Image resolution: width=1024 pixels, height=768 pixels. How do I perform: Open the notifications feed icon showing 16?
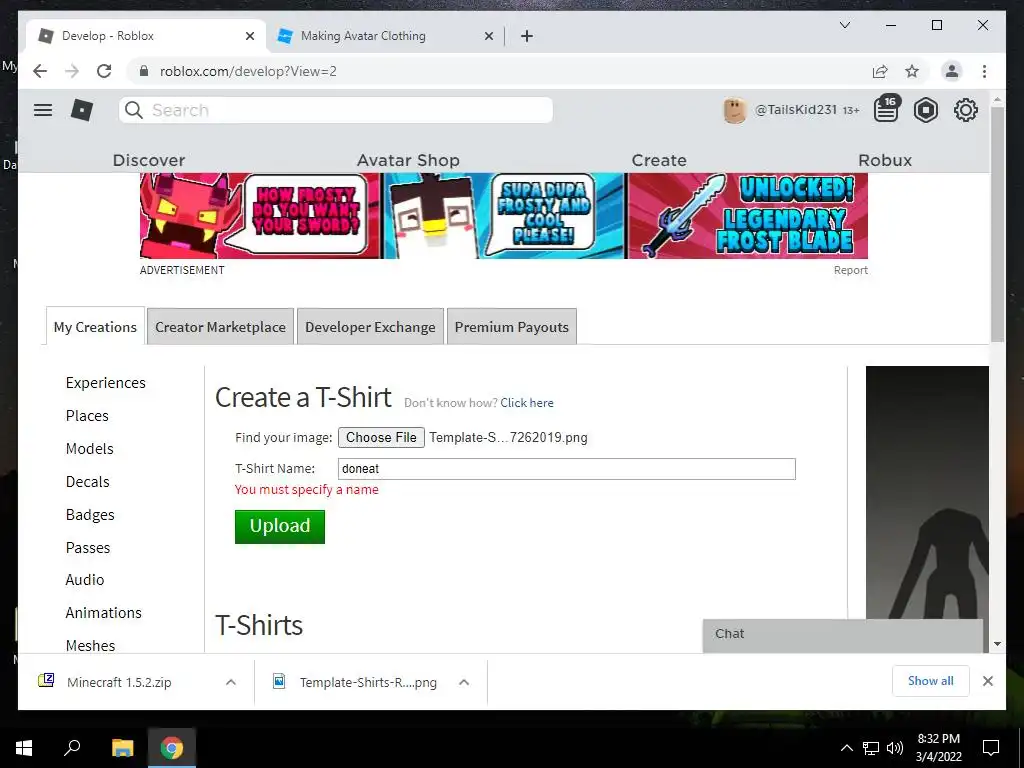(886, 109)
